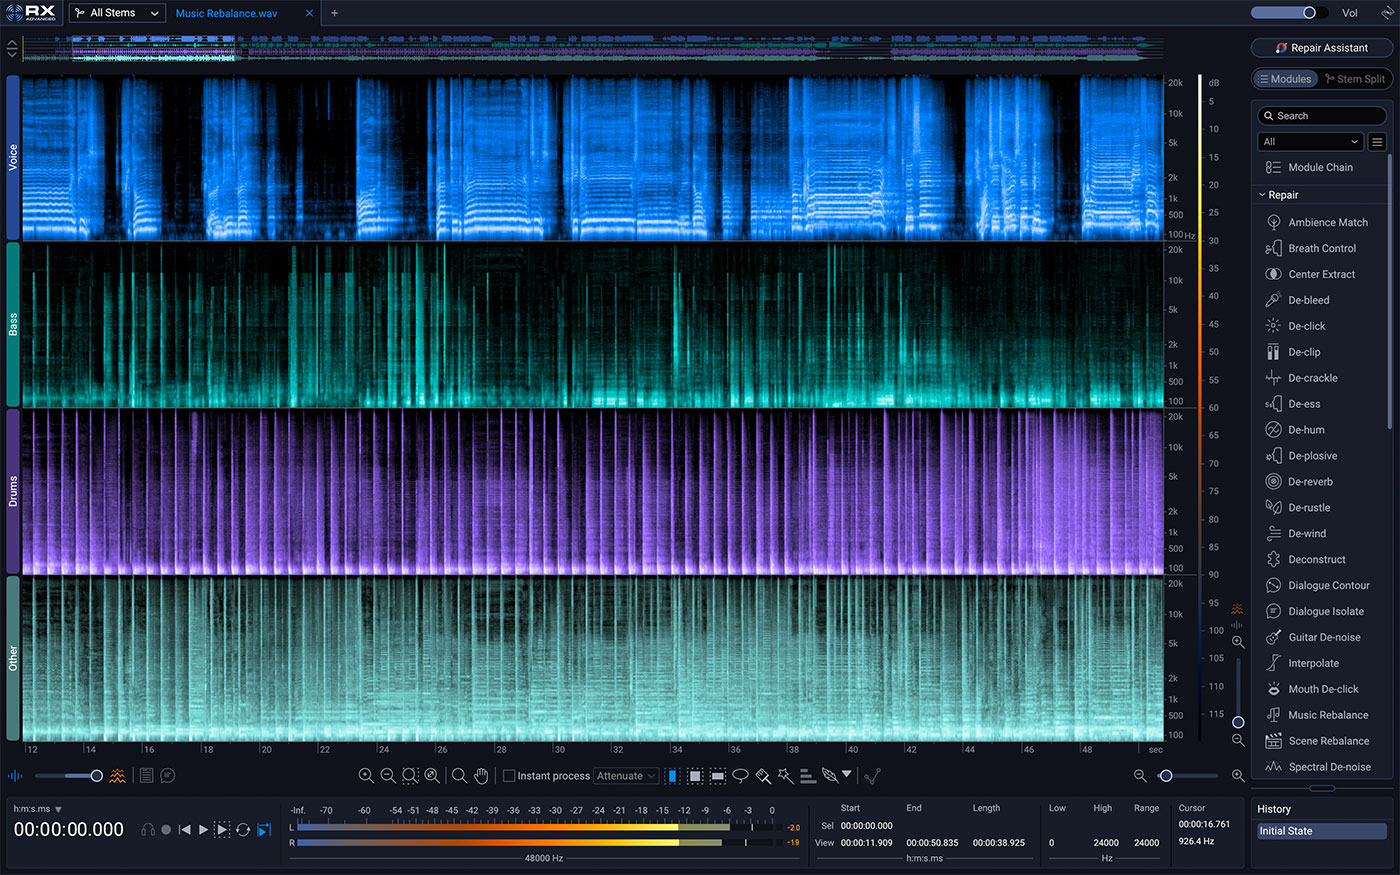This screenshot has height=875, width=1400.
Task: Open the De-hum module
Action: click(x=1306, y=430)
